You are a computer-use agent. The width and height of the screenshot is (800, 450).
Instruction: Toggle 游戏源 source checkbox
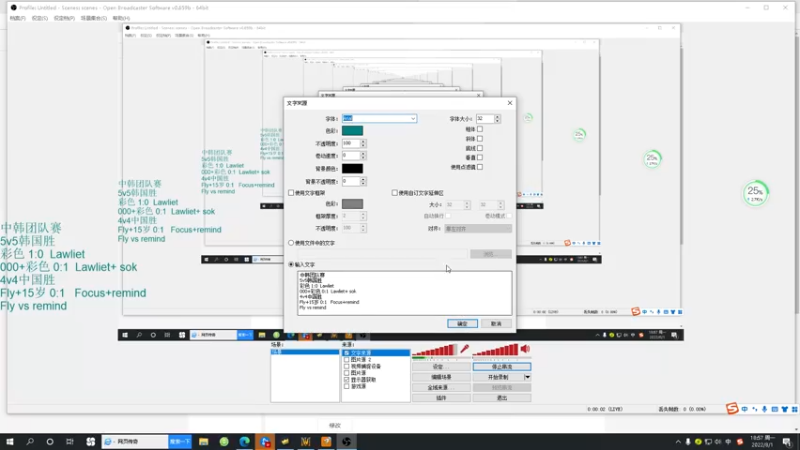(347, 386)
